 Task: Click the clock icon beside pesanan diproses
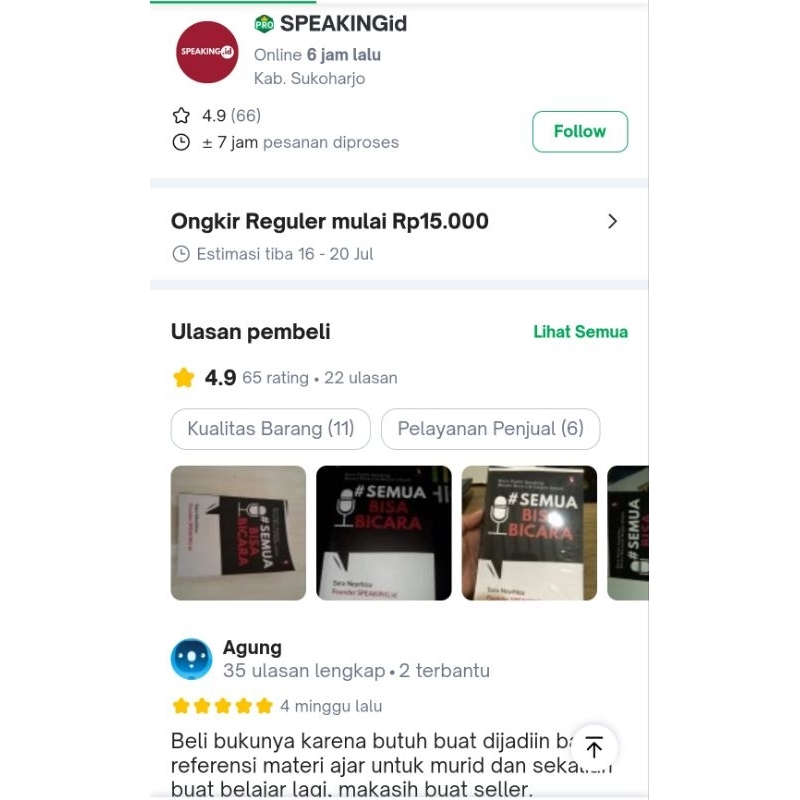point(181,142)
